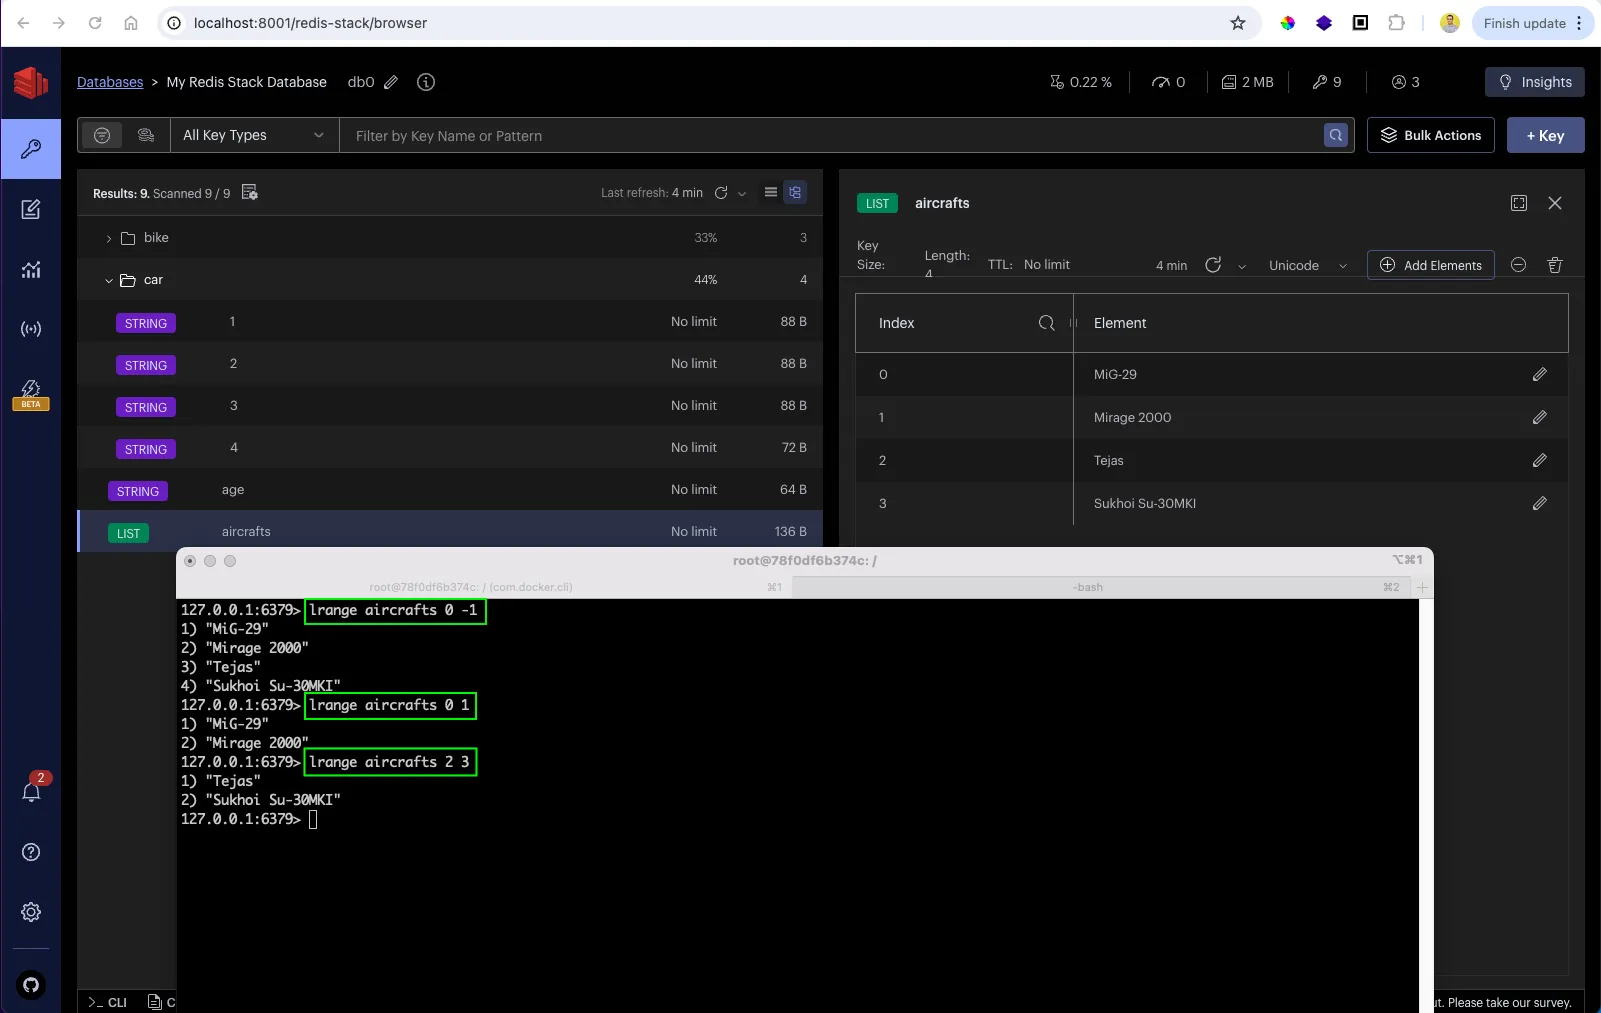Open auto-refresh options for keys list
The image size is (1601, 1013).
pyautogui.click(x=742, y=194)
